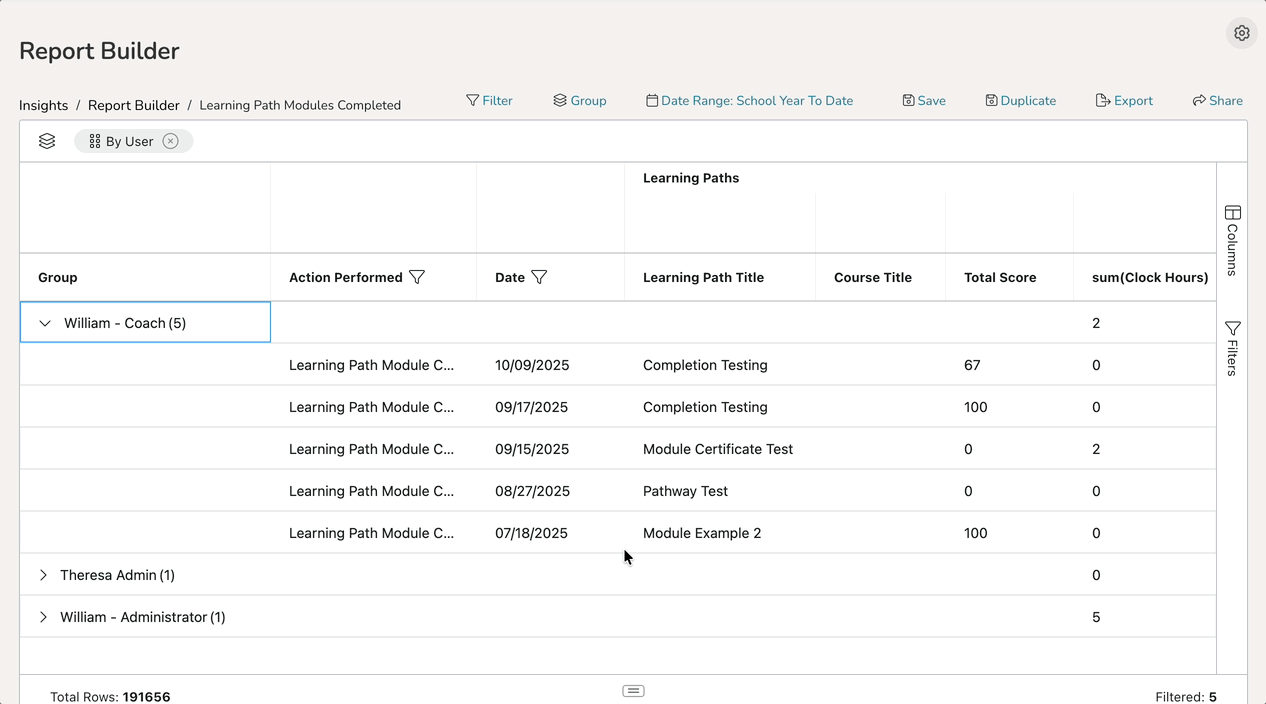Open the Filters side panel
Image resolution: width=1266 pixels, height=704 pixels.
coord(1232,348)
